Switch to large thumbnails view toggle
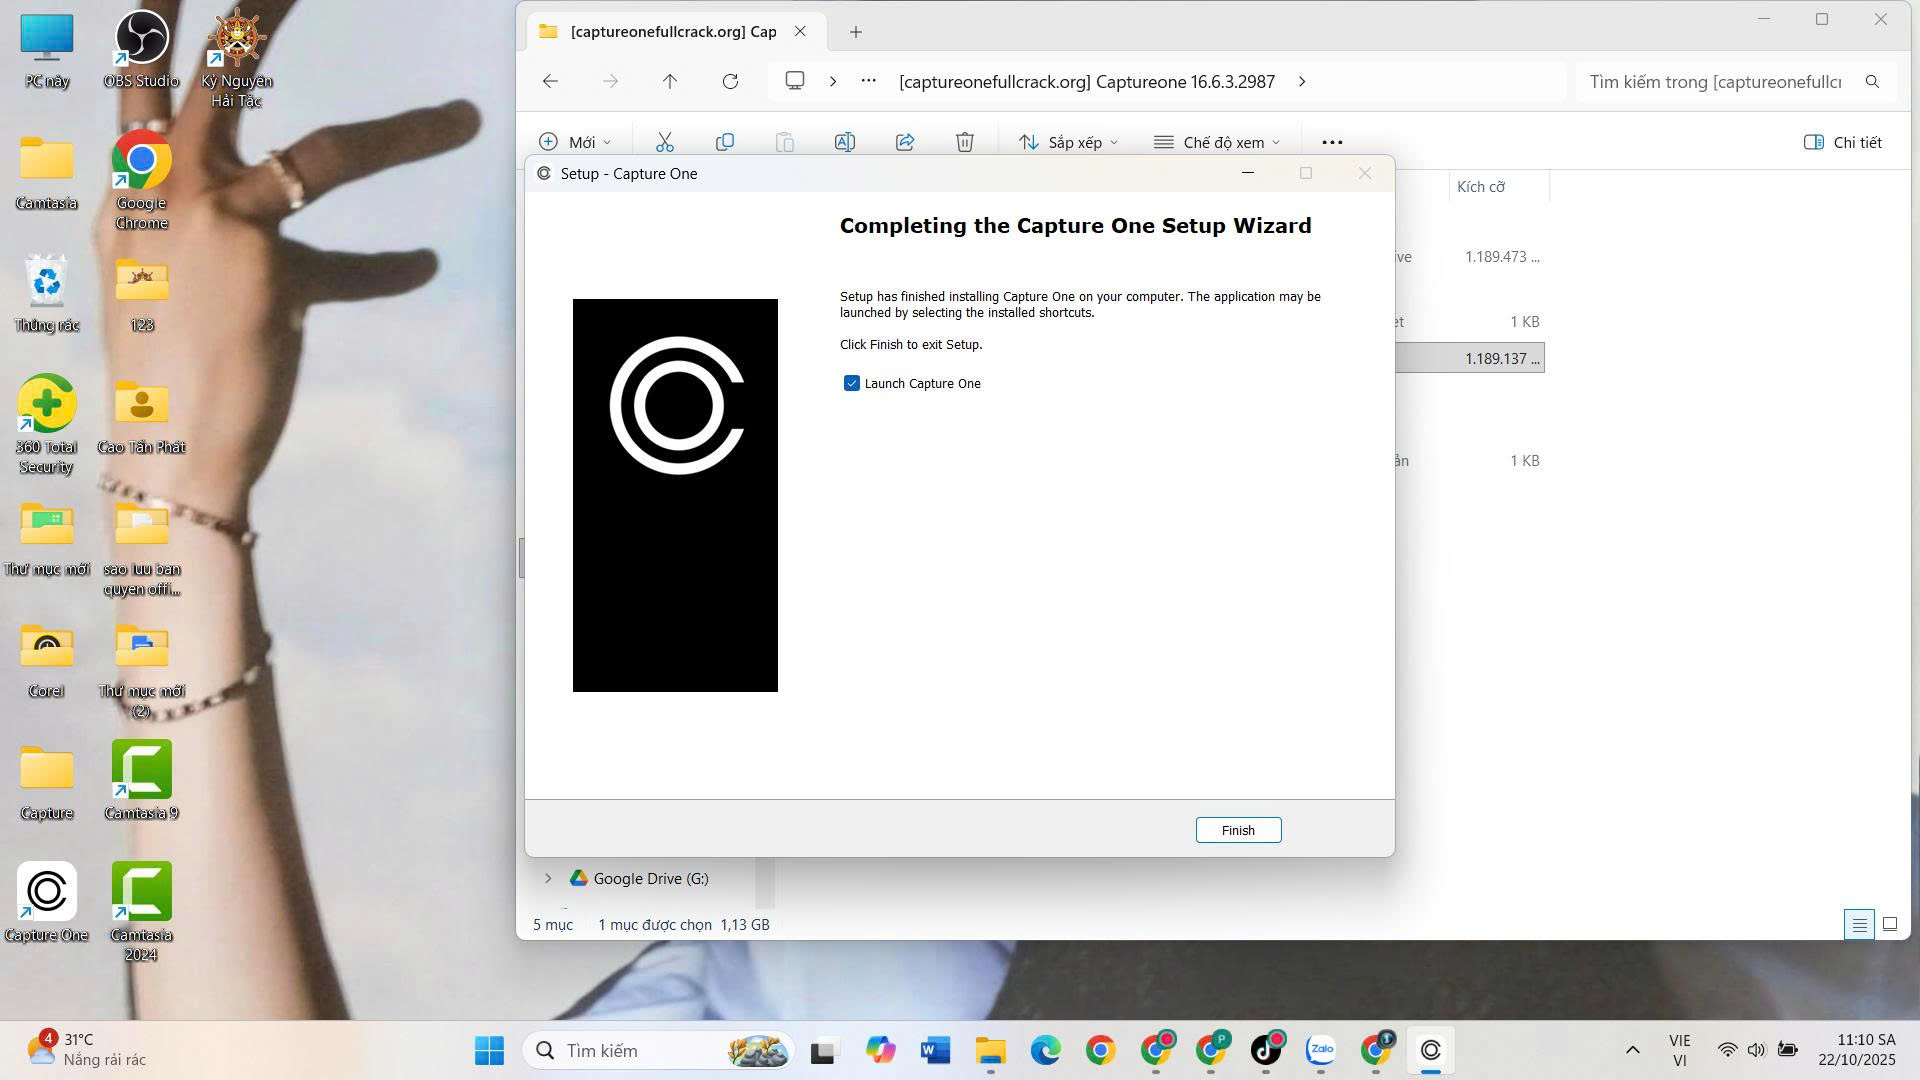 coord(1889,924)
